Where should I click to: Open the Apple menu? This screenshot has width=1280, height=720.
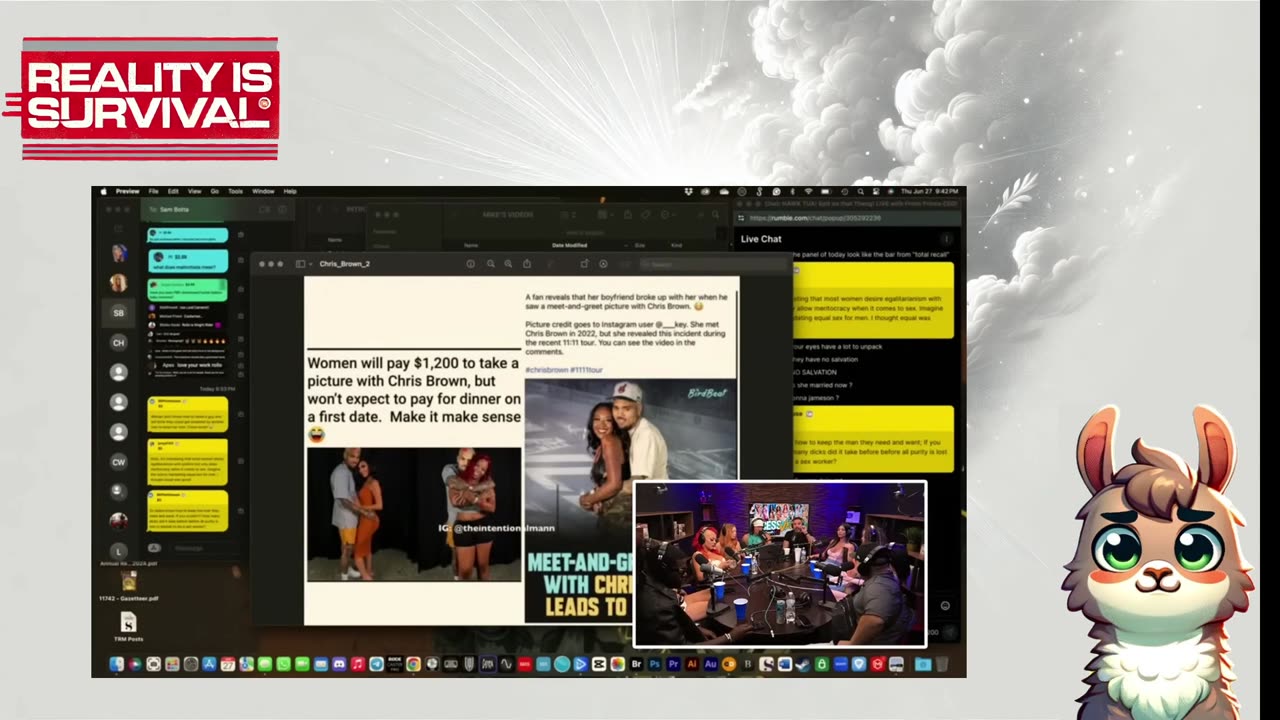click(x=103, y=191)
